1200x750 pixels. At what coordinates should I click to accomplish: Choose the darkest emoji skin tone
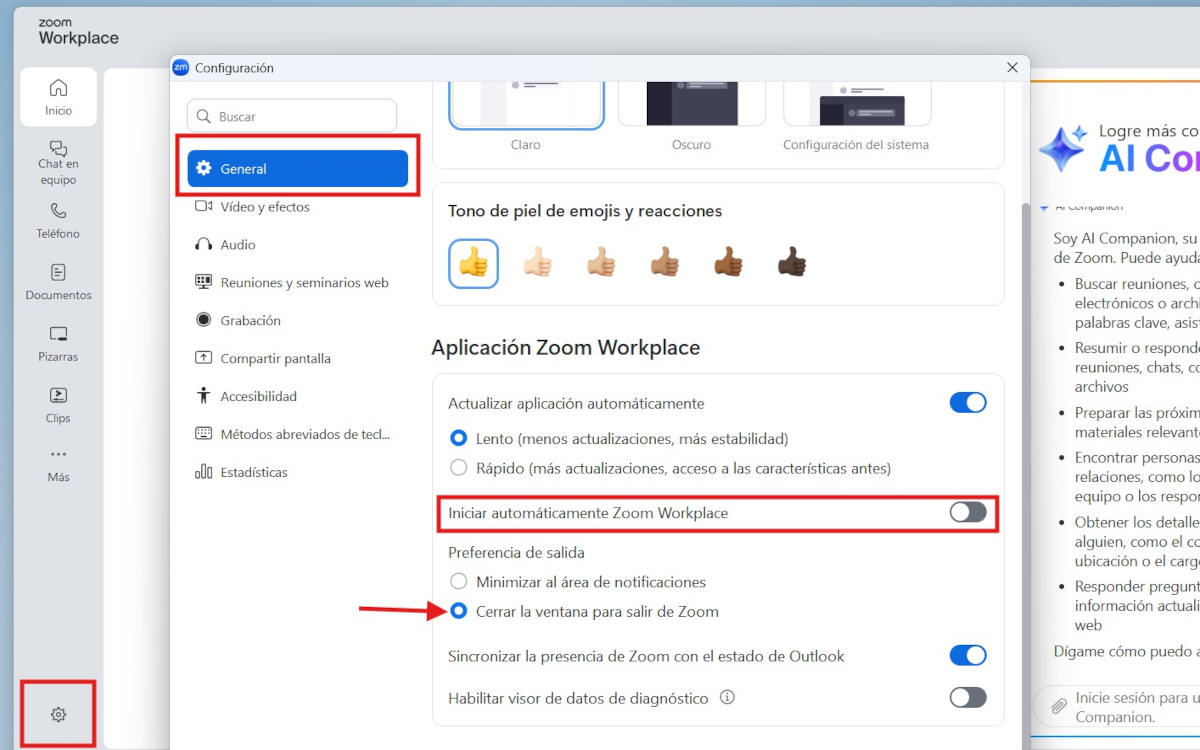(791, 263)
